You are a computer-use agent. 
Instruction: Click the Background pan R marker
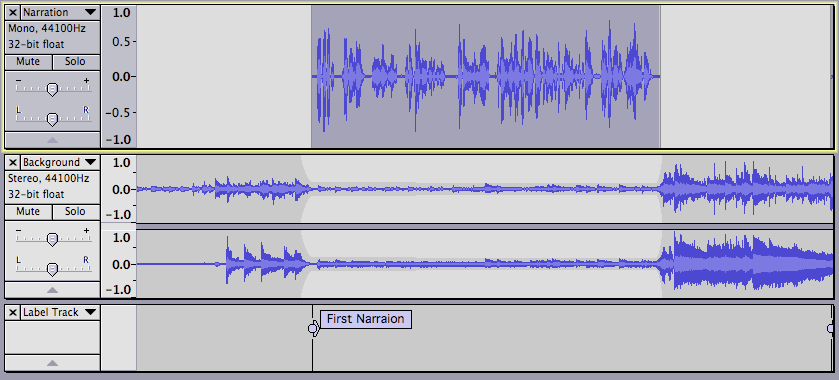86,260
